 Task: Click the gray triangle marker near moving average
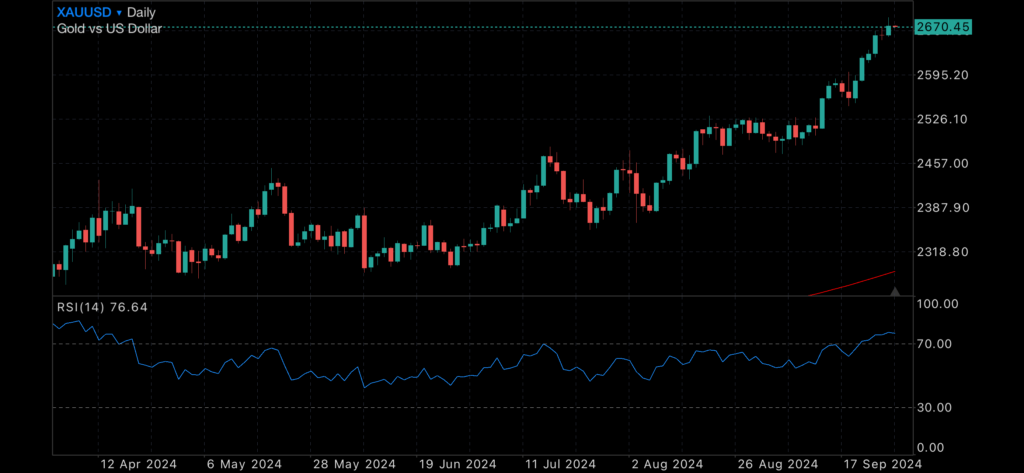coord(895,291)
